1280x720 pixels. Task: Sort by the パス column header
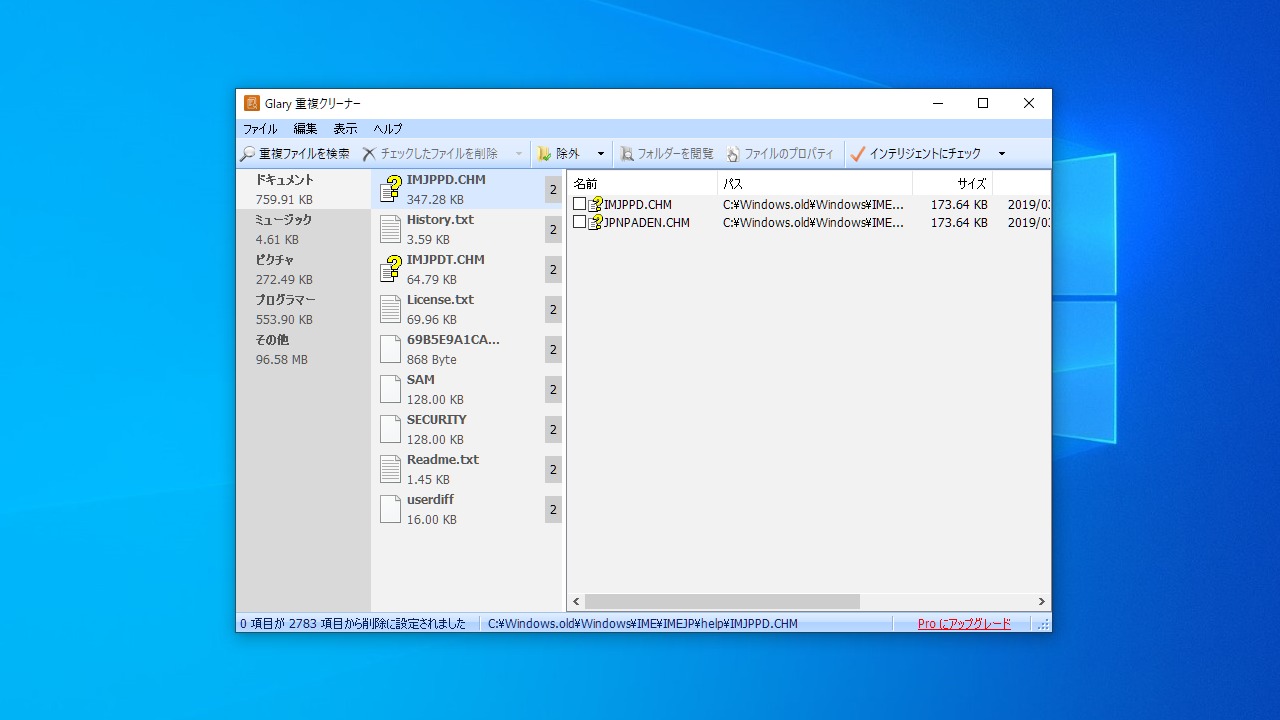tap(815, 183)
